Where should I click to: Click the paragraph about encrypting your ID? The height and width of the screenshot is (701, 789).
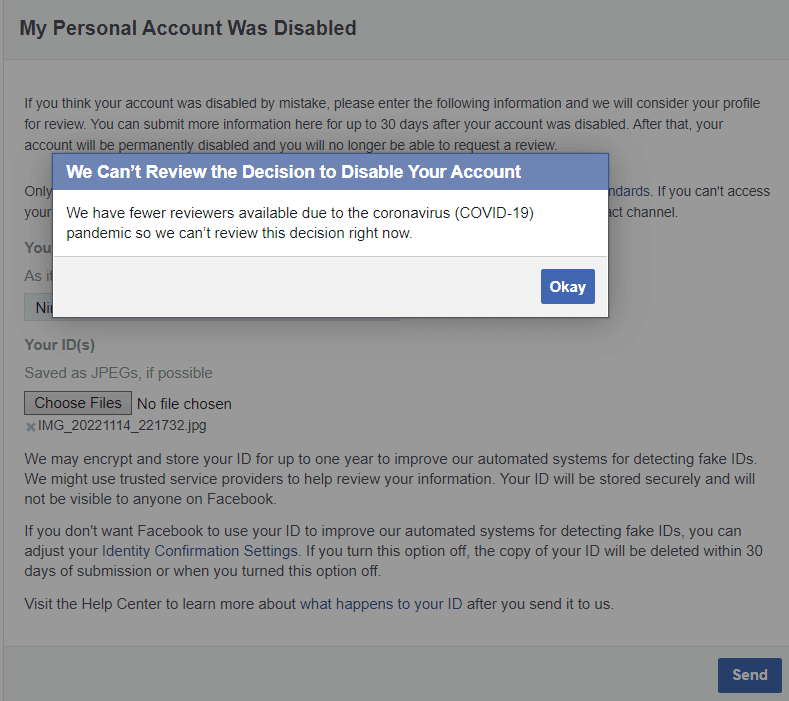(390, 478)
